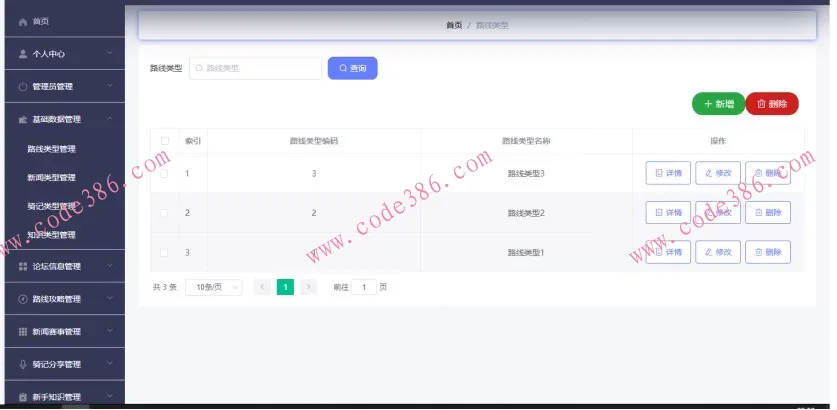Click 修改 edit for 路线类型1 row
Screen dimensions: 837x410
718,252
